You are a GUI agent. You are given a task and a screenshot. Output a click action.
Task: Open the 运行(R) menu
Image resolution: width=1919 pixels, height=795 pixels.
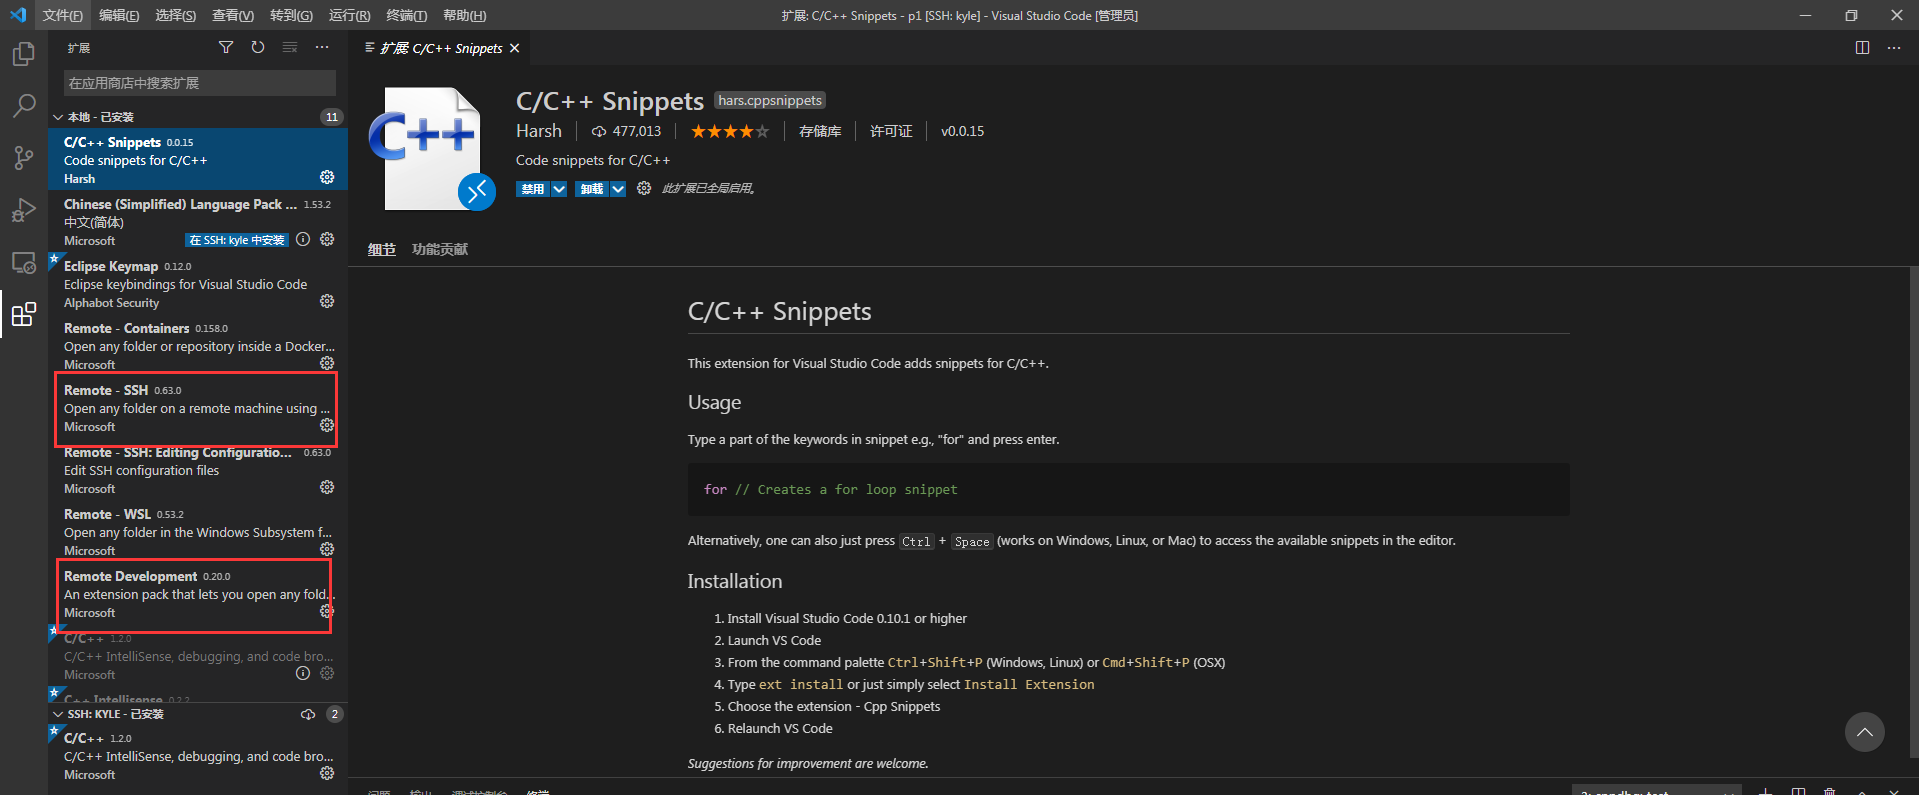349,15
